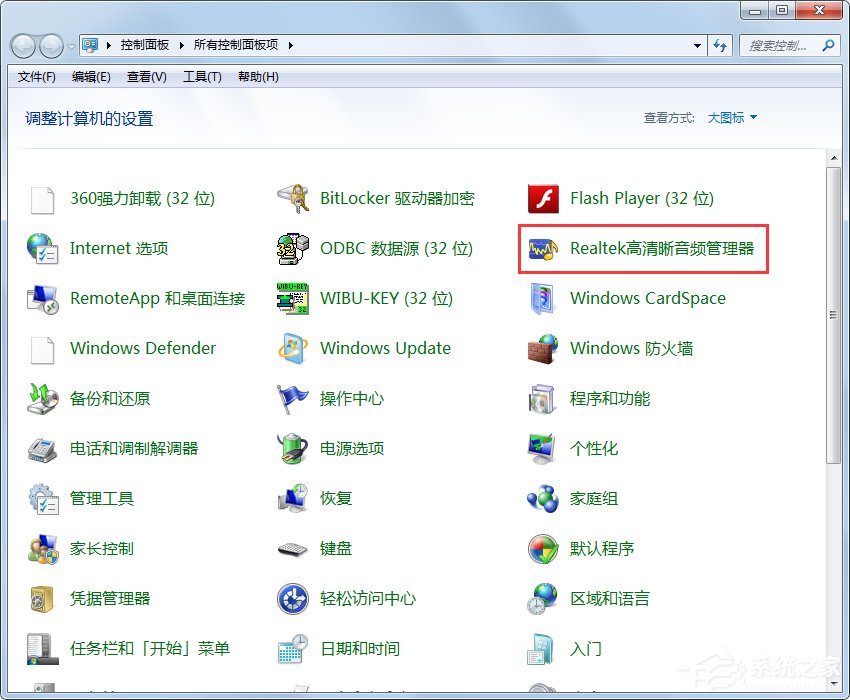Open the 帮助(H) menu
850x700 pixels.
[258, 77]
